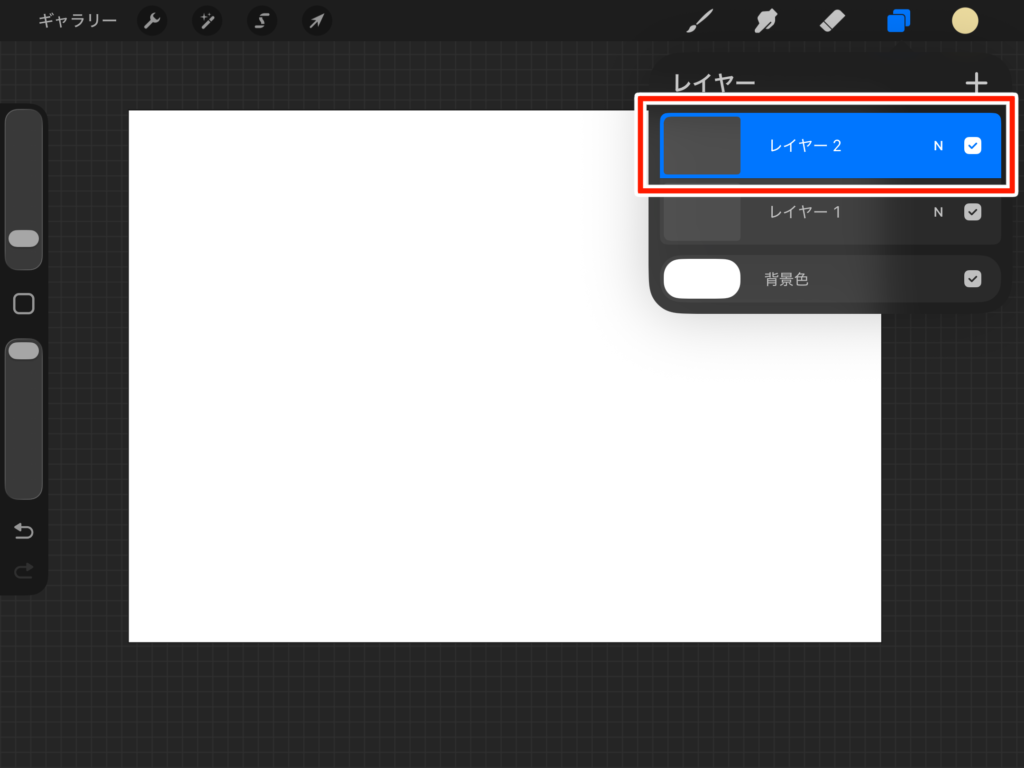Return to ギャラリー
The image size is (1024, 768).
77,21
